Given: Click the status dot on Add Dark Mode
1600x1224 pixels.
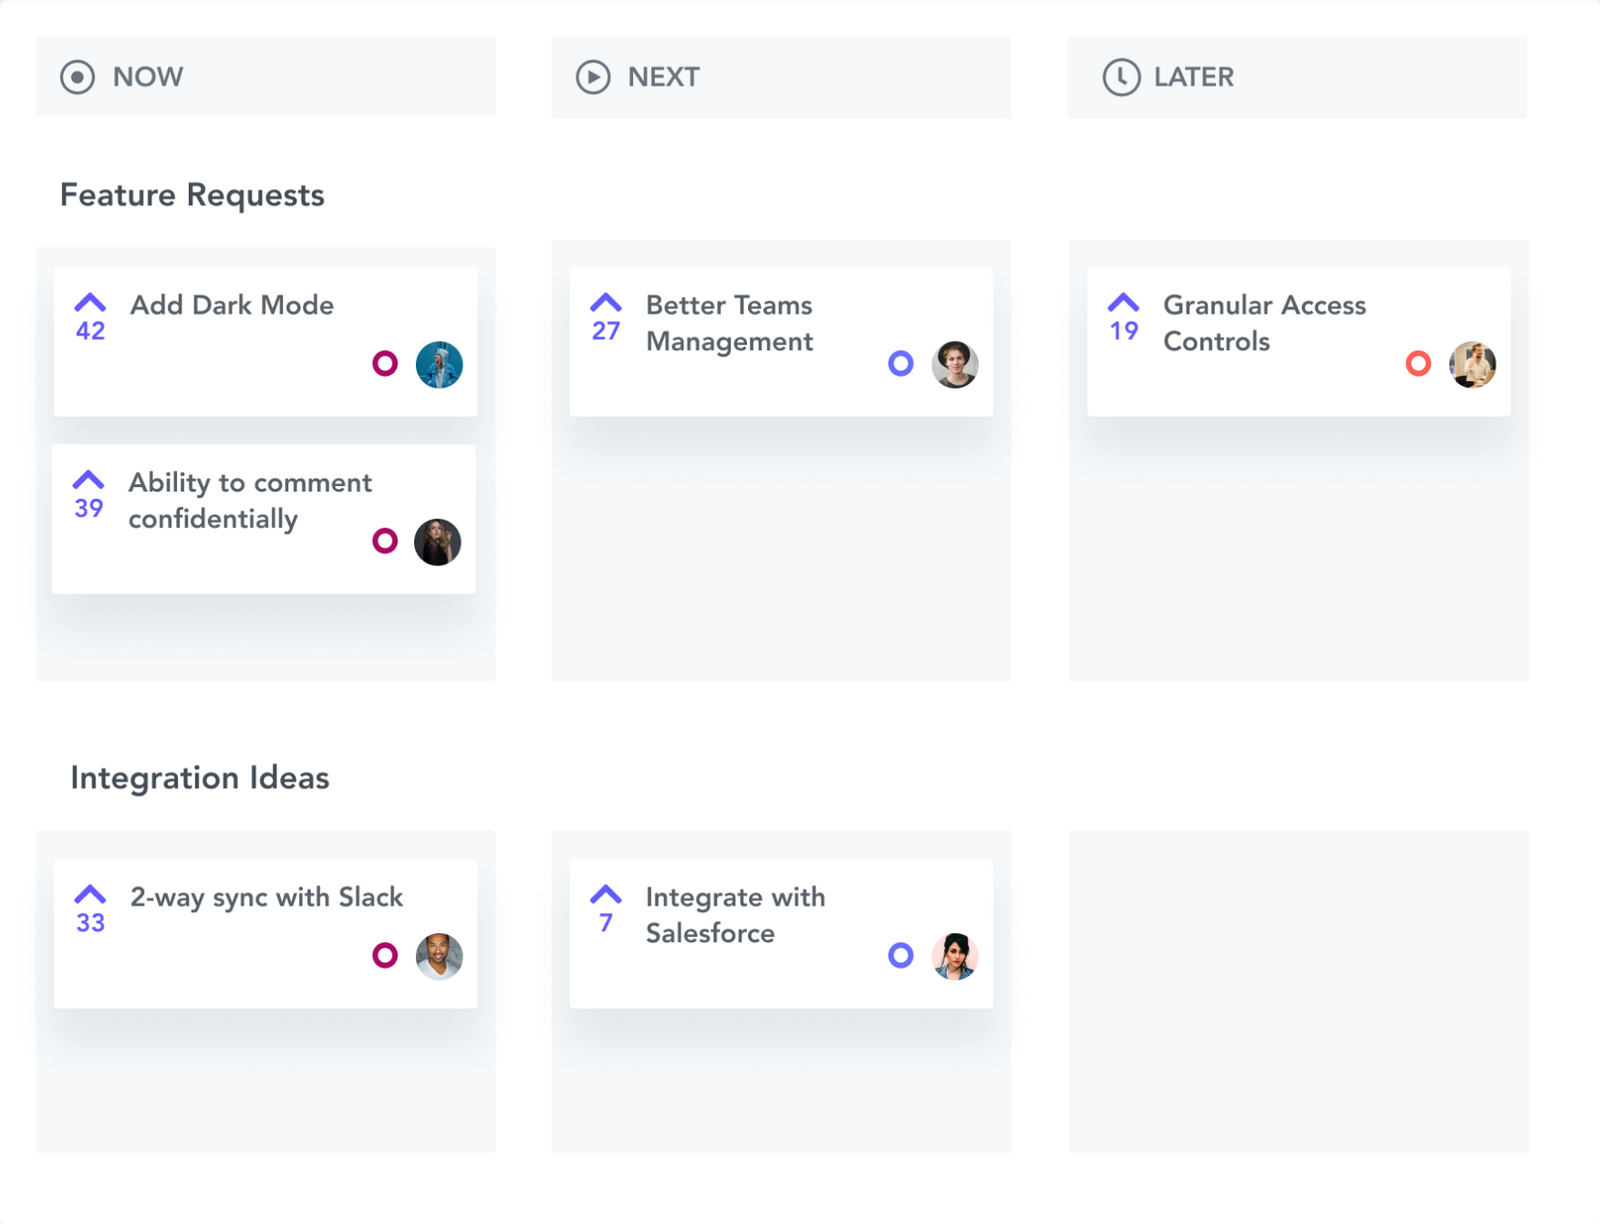Looking at the screenshot, I should click(x=384, y=365).
